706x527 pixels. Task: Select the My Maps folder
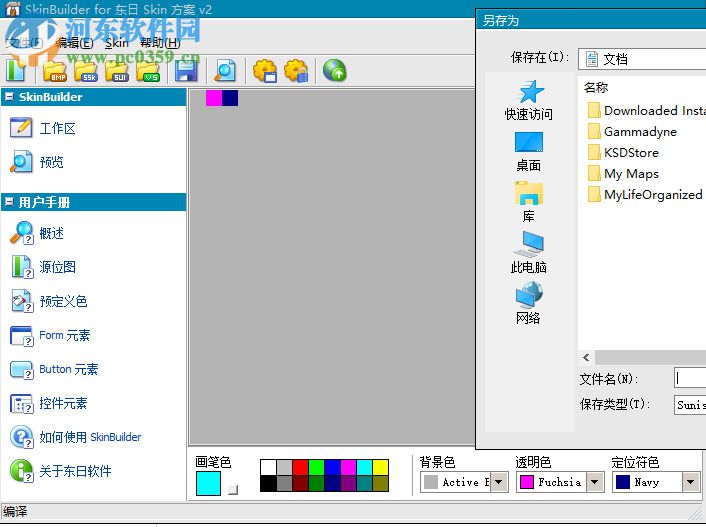tap(623, 174)
